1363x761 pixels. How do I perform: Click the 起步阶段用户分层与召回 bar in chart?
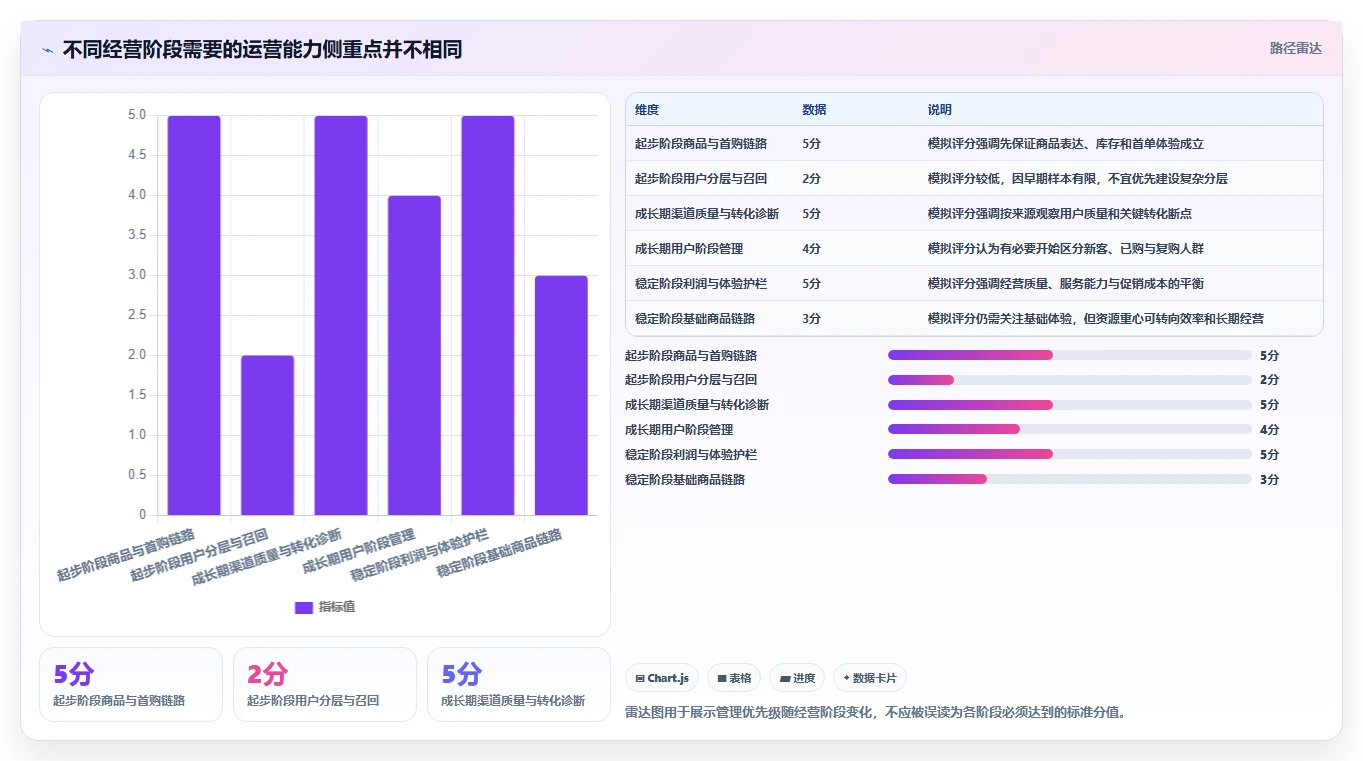point(267,435)
